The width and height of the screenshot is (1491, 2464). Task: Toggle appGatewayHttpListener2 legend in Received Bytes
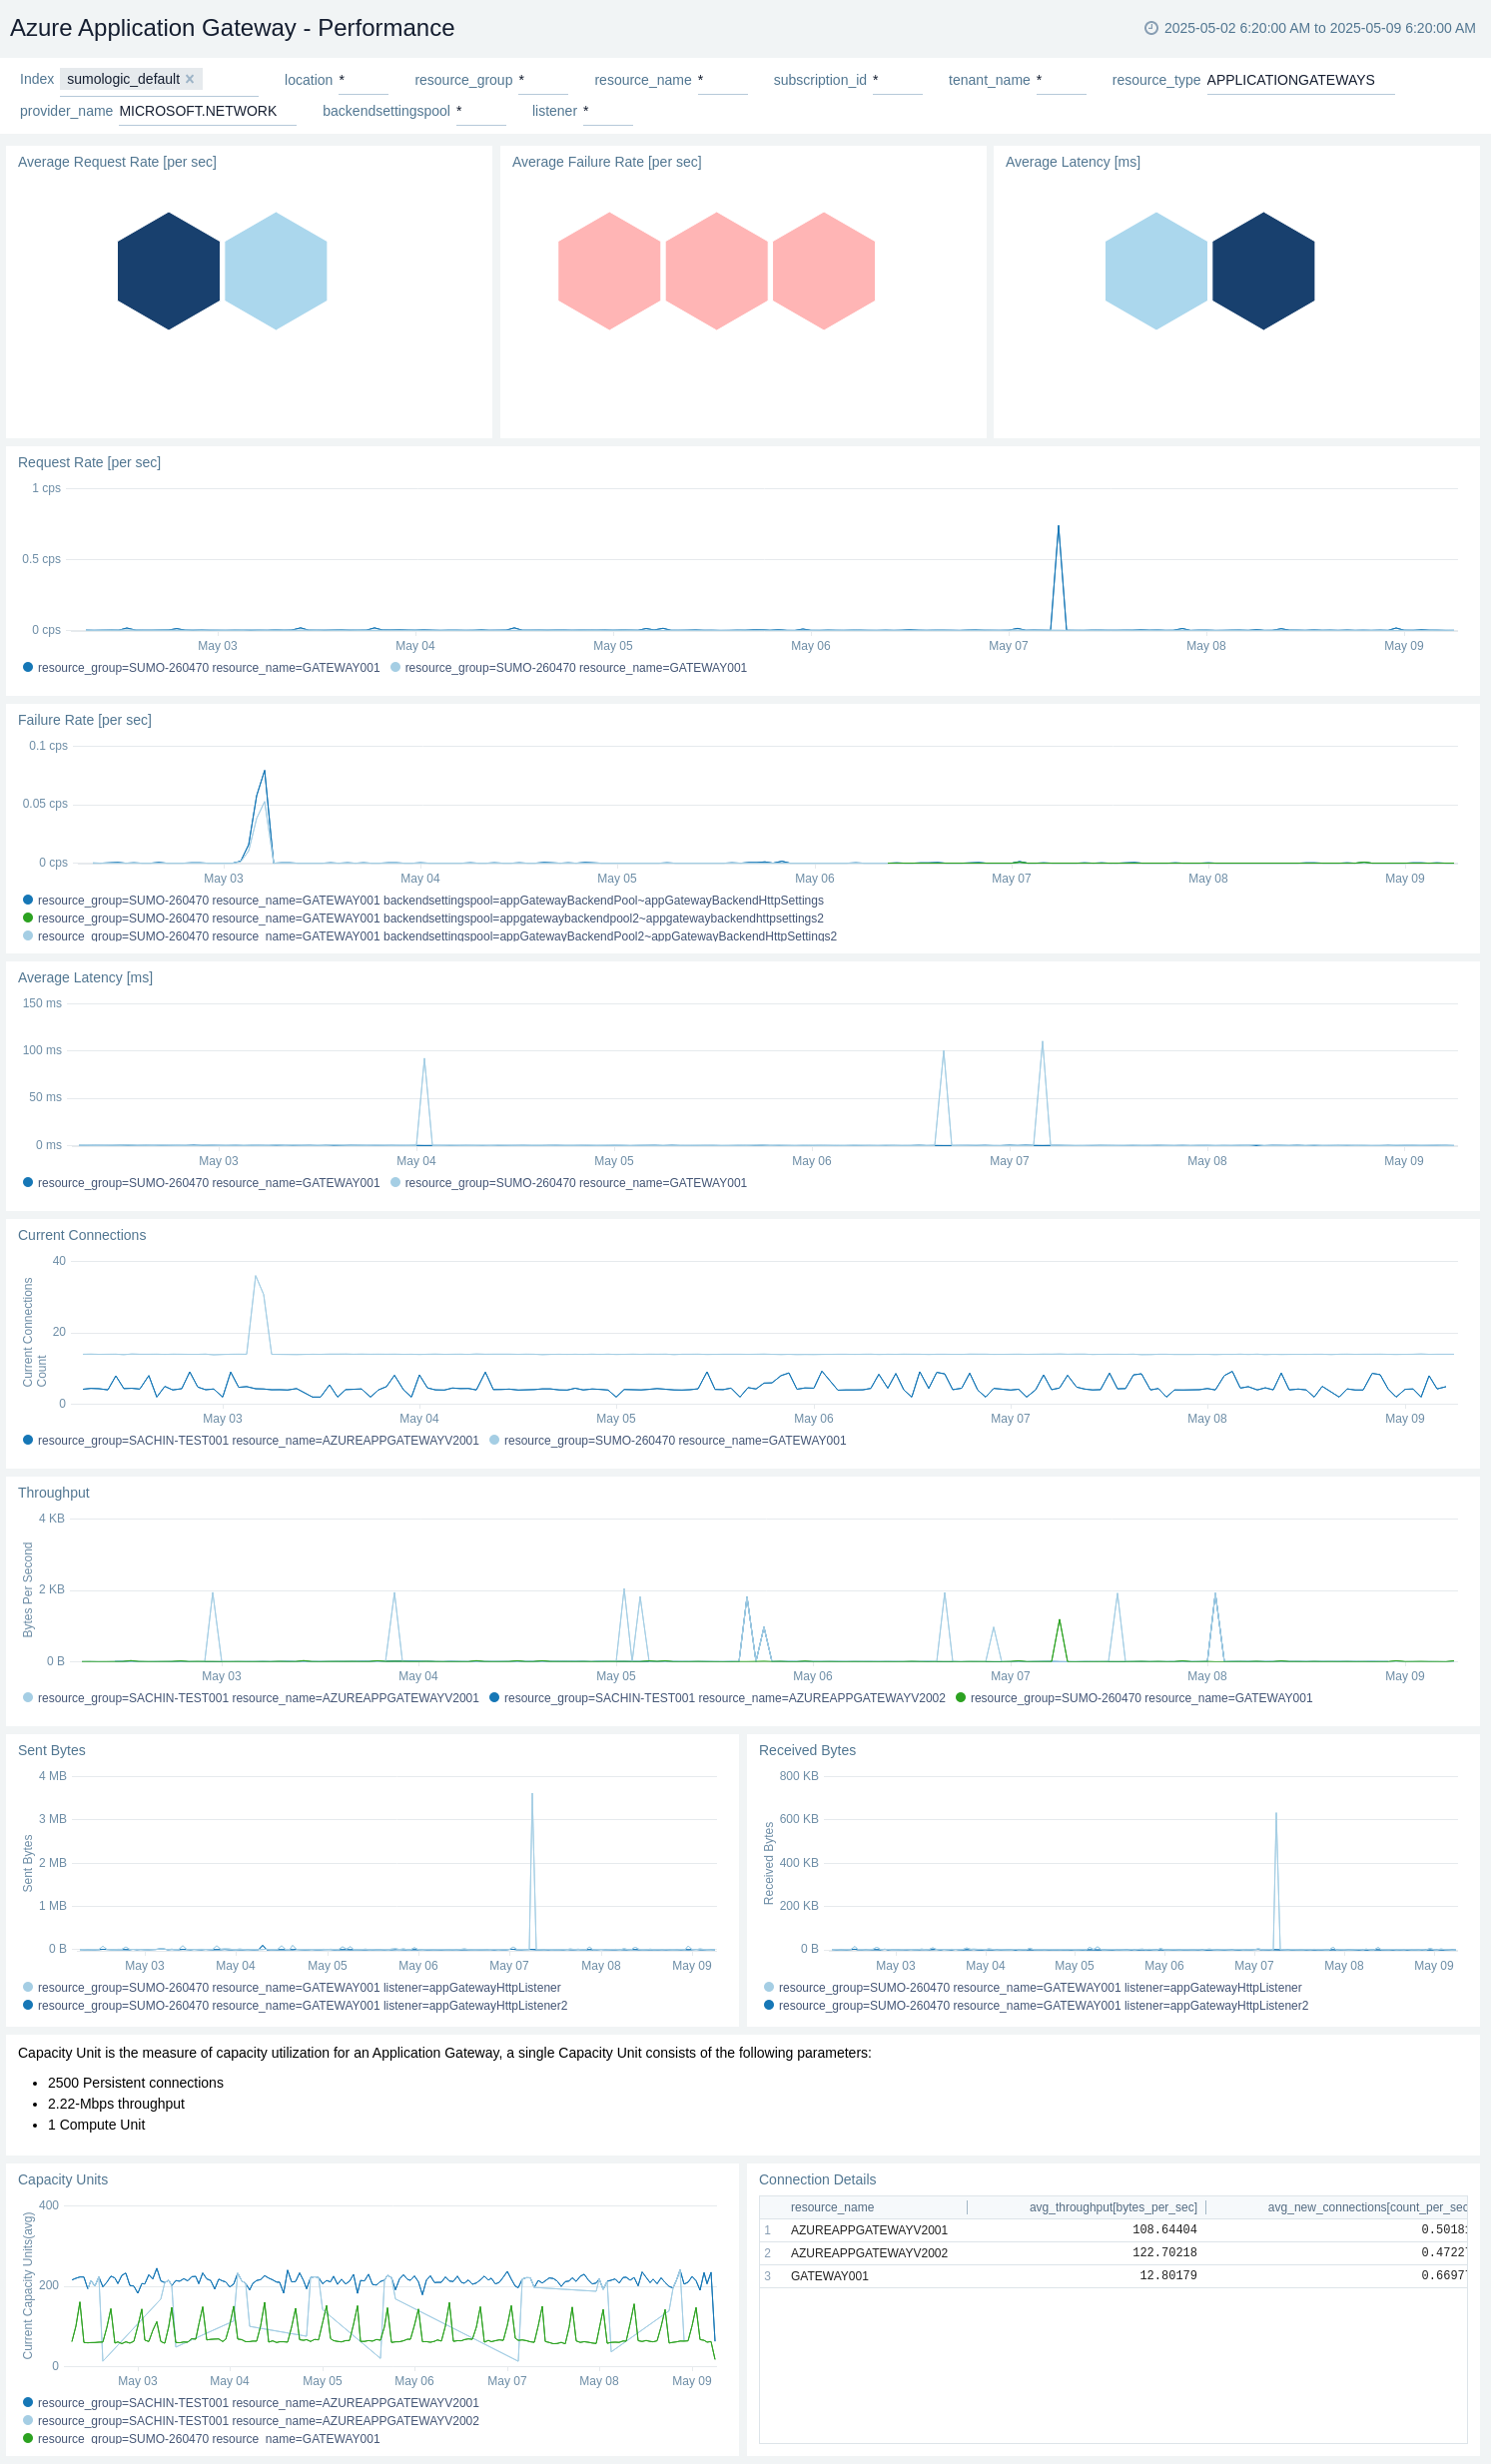coord(1036,2006)
